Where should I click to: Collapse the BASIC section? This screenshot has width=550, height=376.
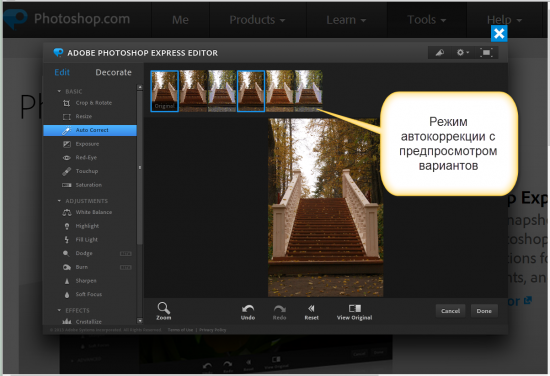[59, 91]
